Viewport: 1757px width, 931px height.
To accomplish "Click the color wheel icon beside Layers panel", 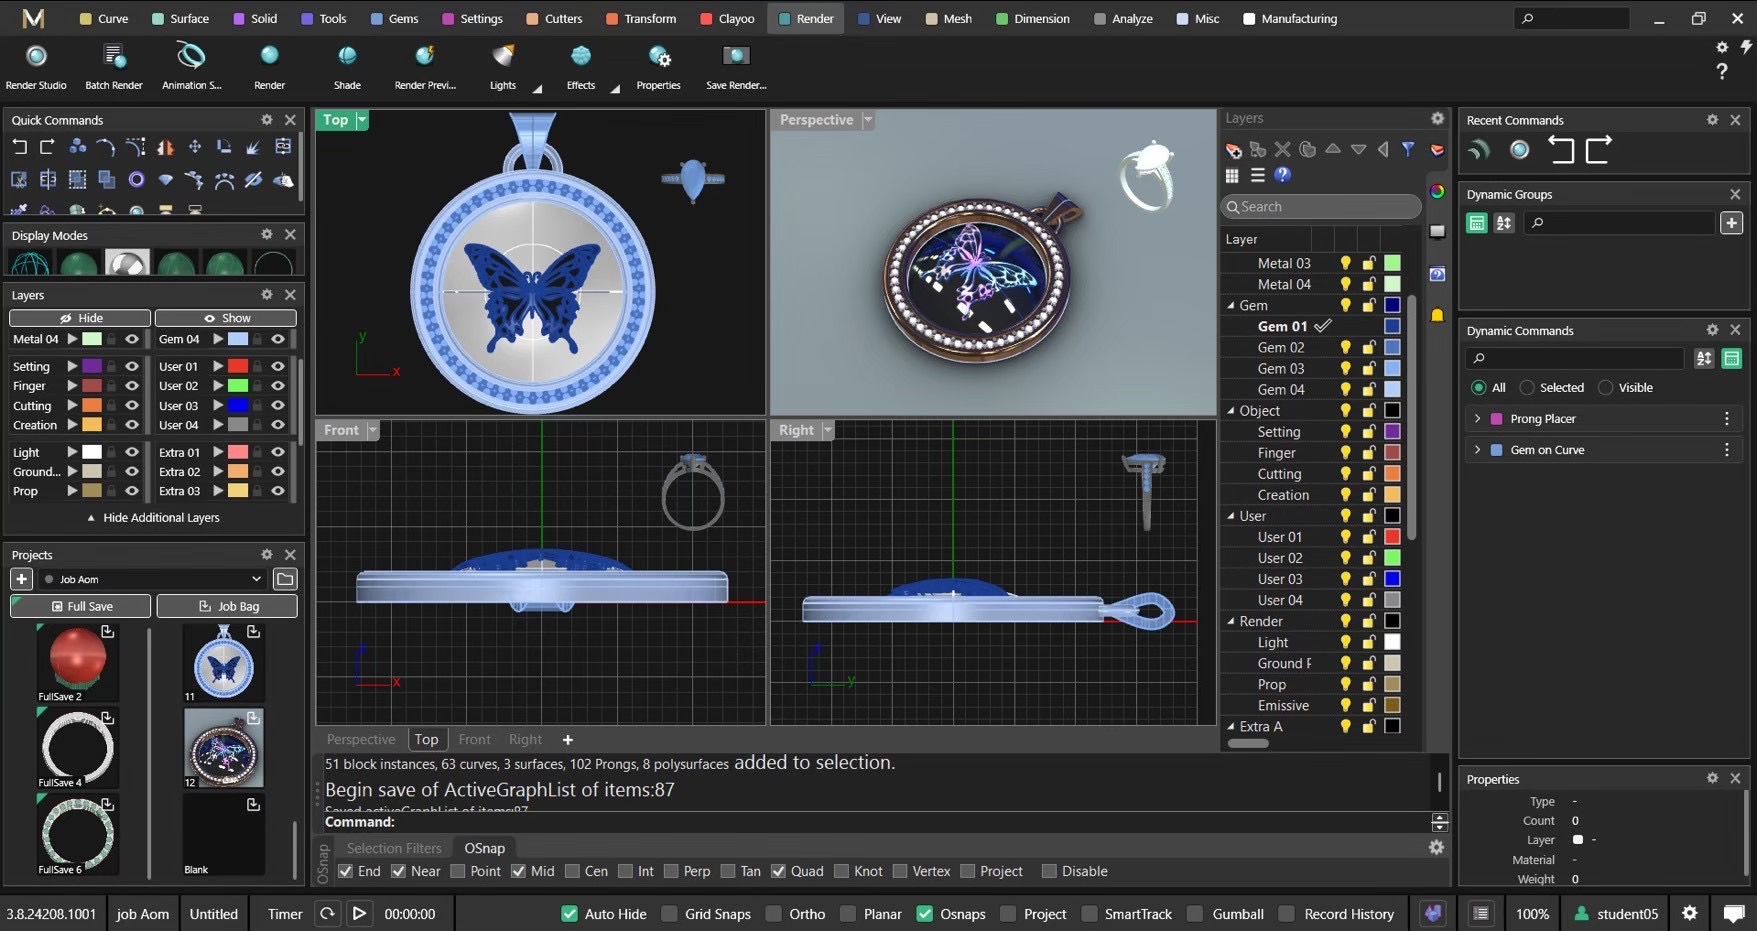I will (1437, 192).
